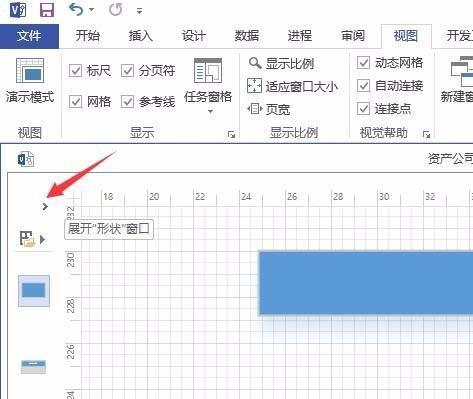The width and height of the screenshot is (473, 399).
Task: Switch to the 审阅 tab
Action: [353, 36]
